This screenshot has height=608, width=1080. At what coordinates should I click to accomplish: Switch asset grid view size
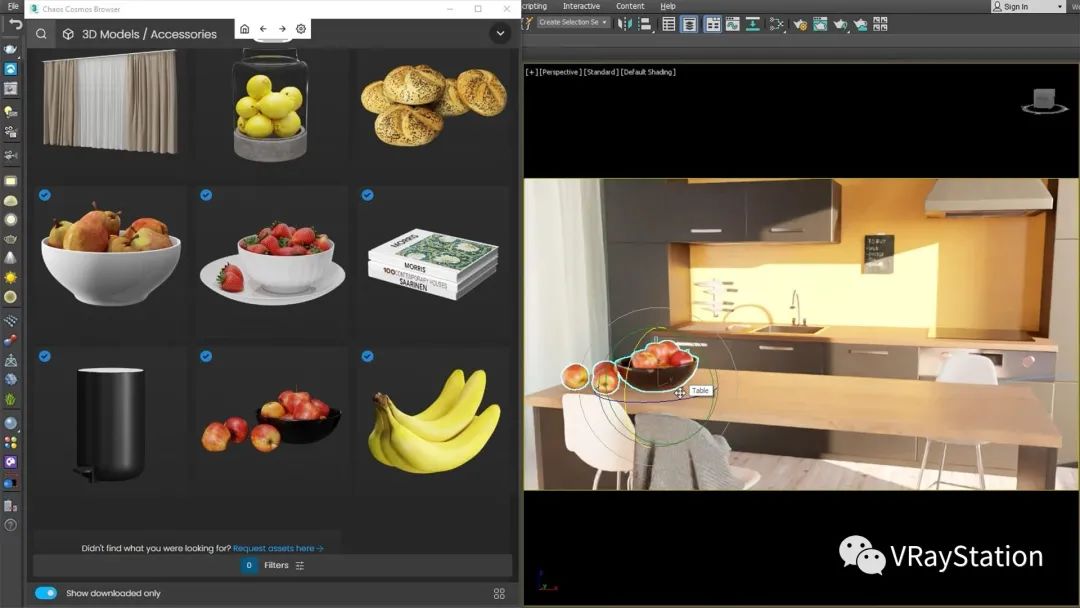[499, 593]
